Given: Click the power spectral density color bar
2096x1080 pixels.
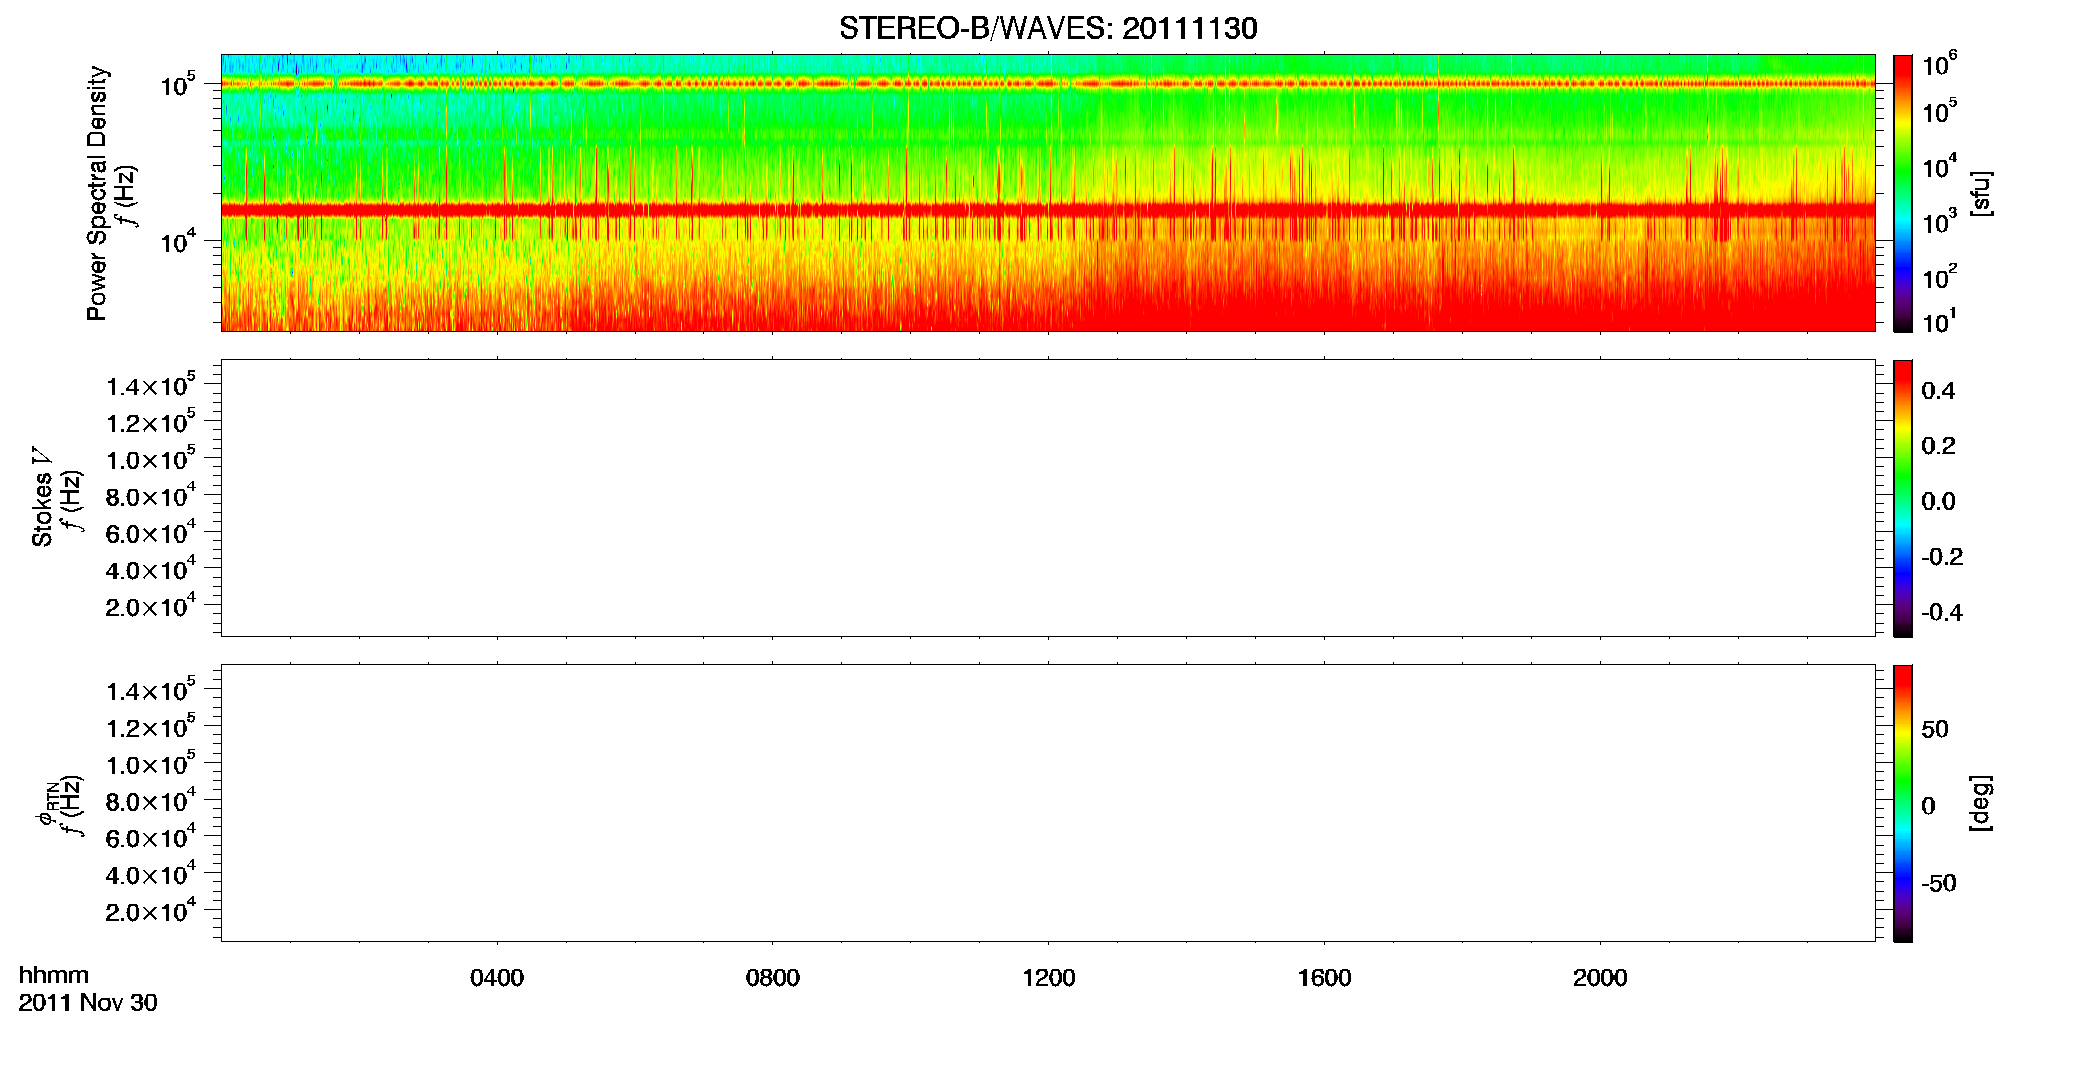Looking at the screenshot, I should (1903, 192).
